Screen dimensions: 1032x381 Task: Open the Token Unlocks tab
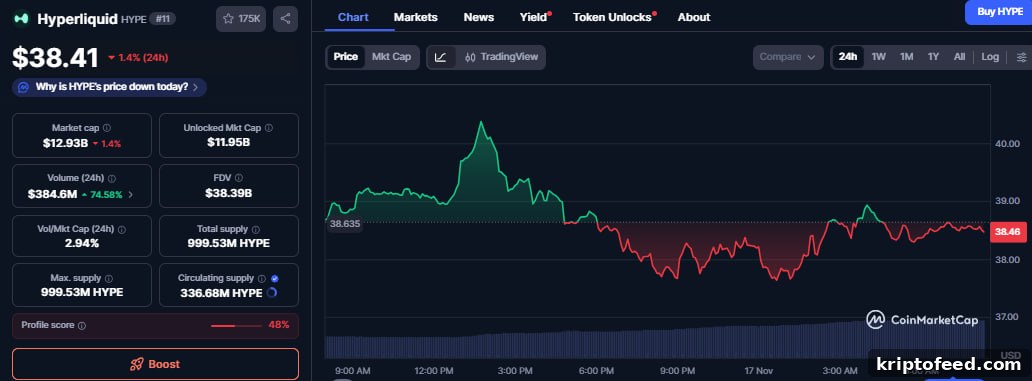coord(613,18)
